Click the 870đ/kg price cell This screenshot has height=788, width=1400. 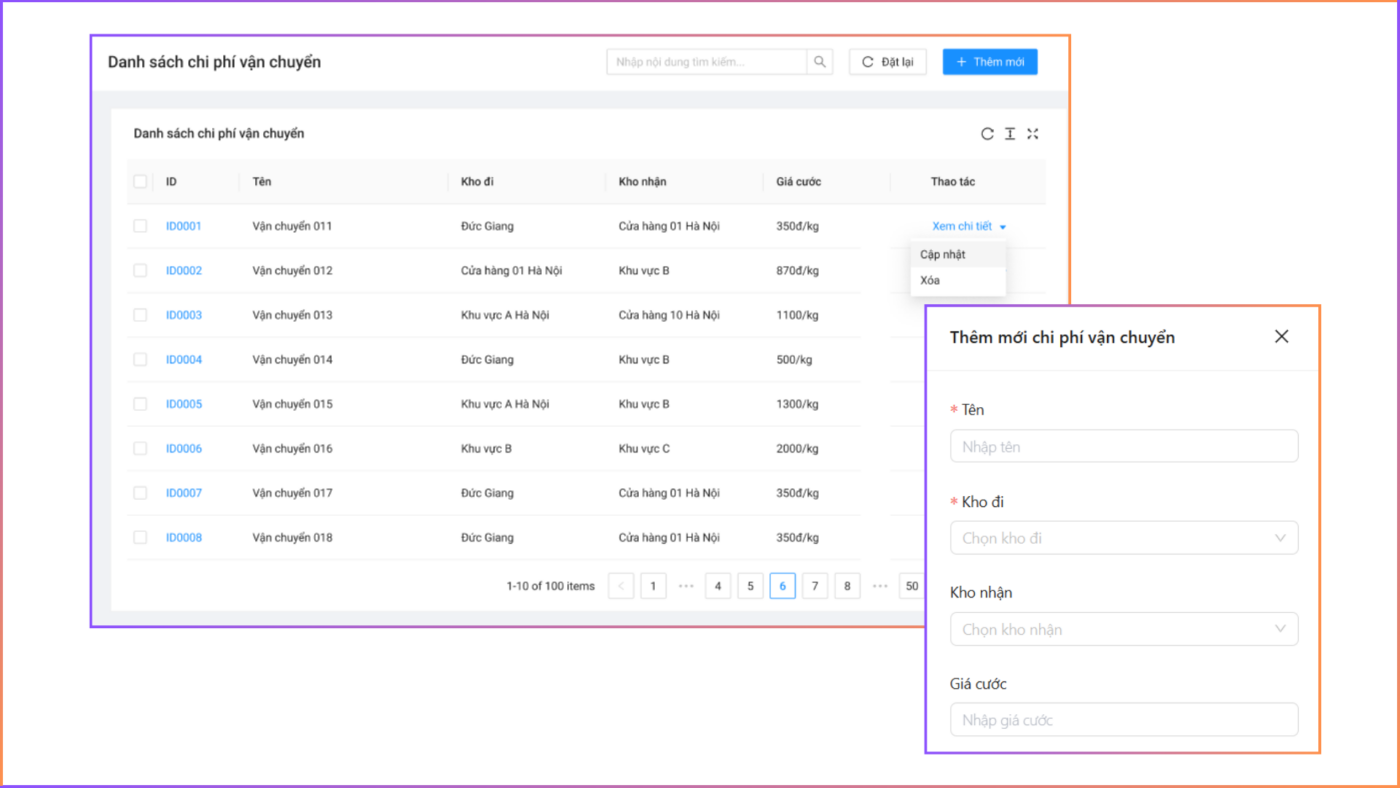pos(797,271)
